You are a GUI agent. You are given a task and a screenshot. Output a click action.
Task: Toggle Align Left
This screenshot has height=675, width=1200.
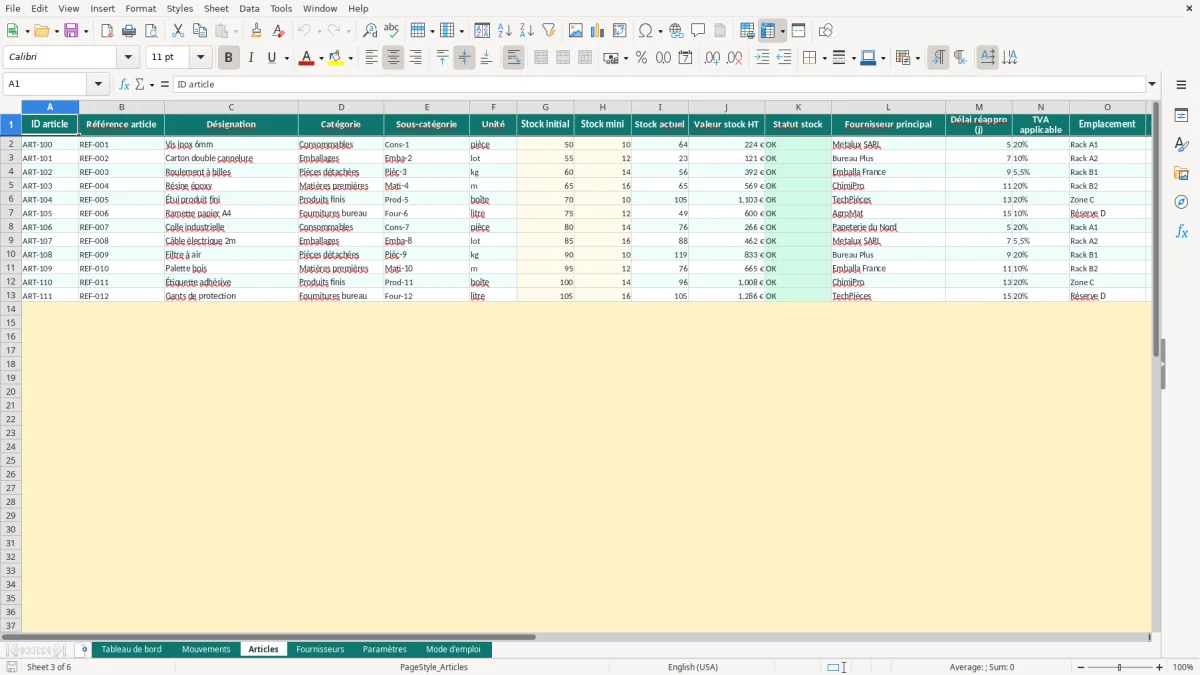[x=371, y=58]
